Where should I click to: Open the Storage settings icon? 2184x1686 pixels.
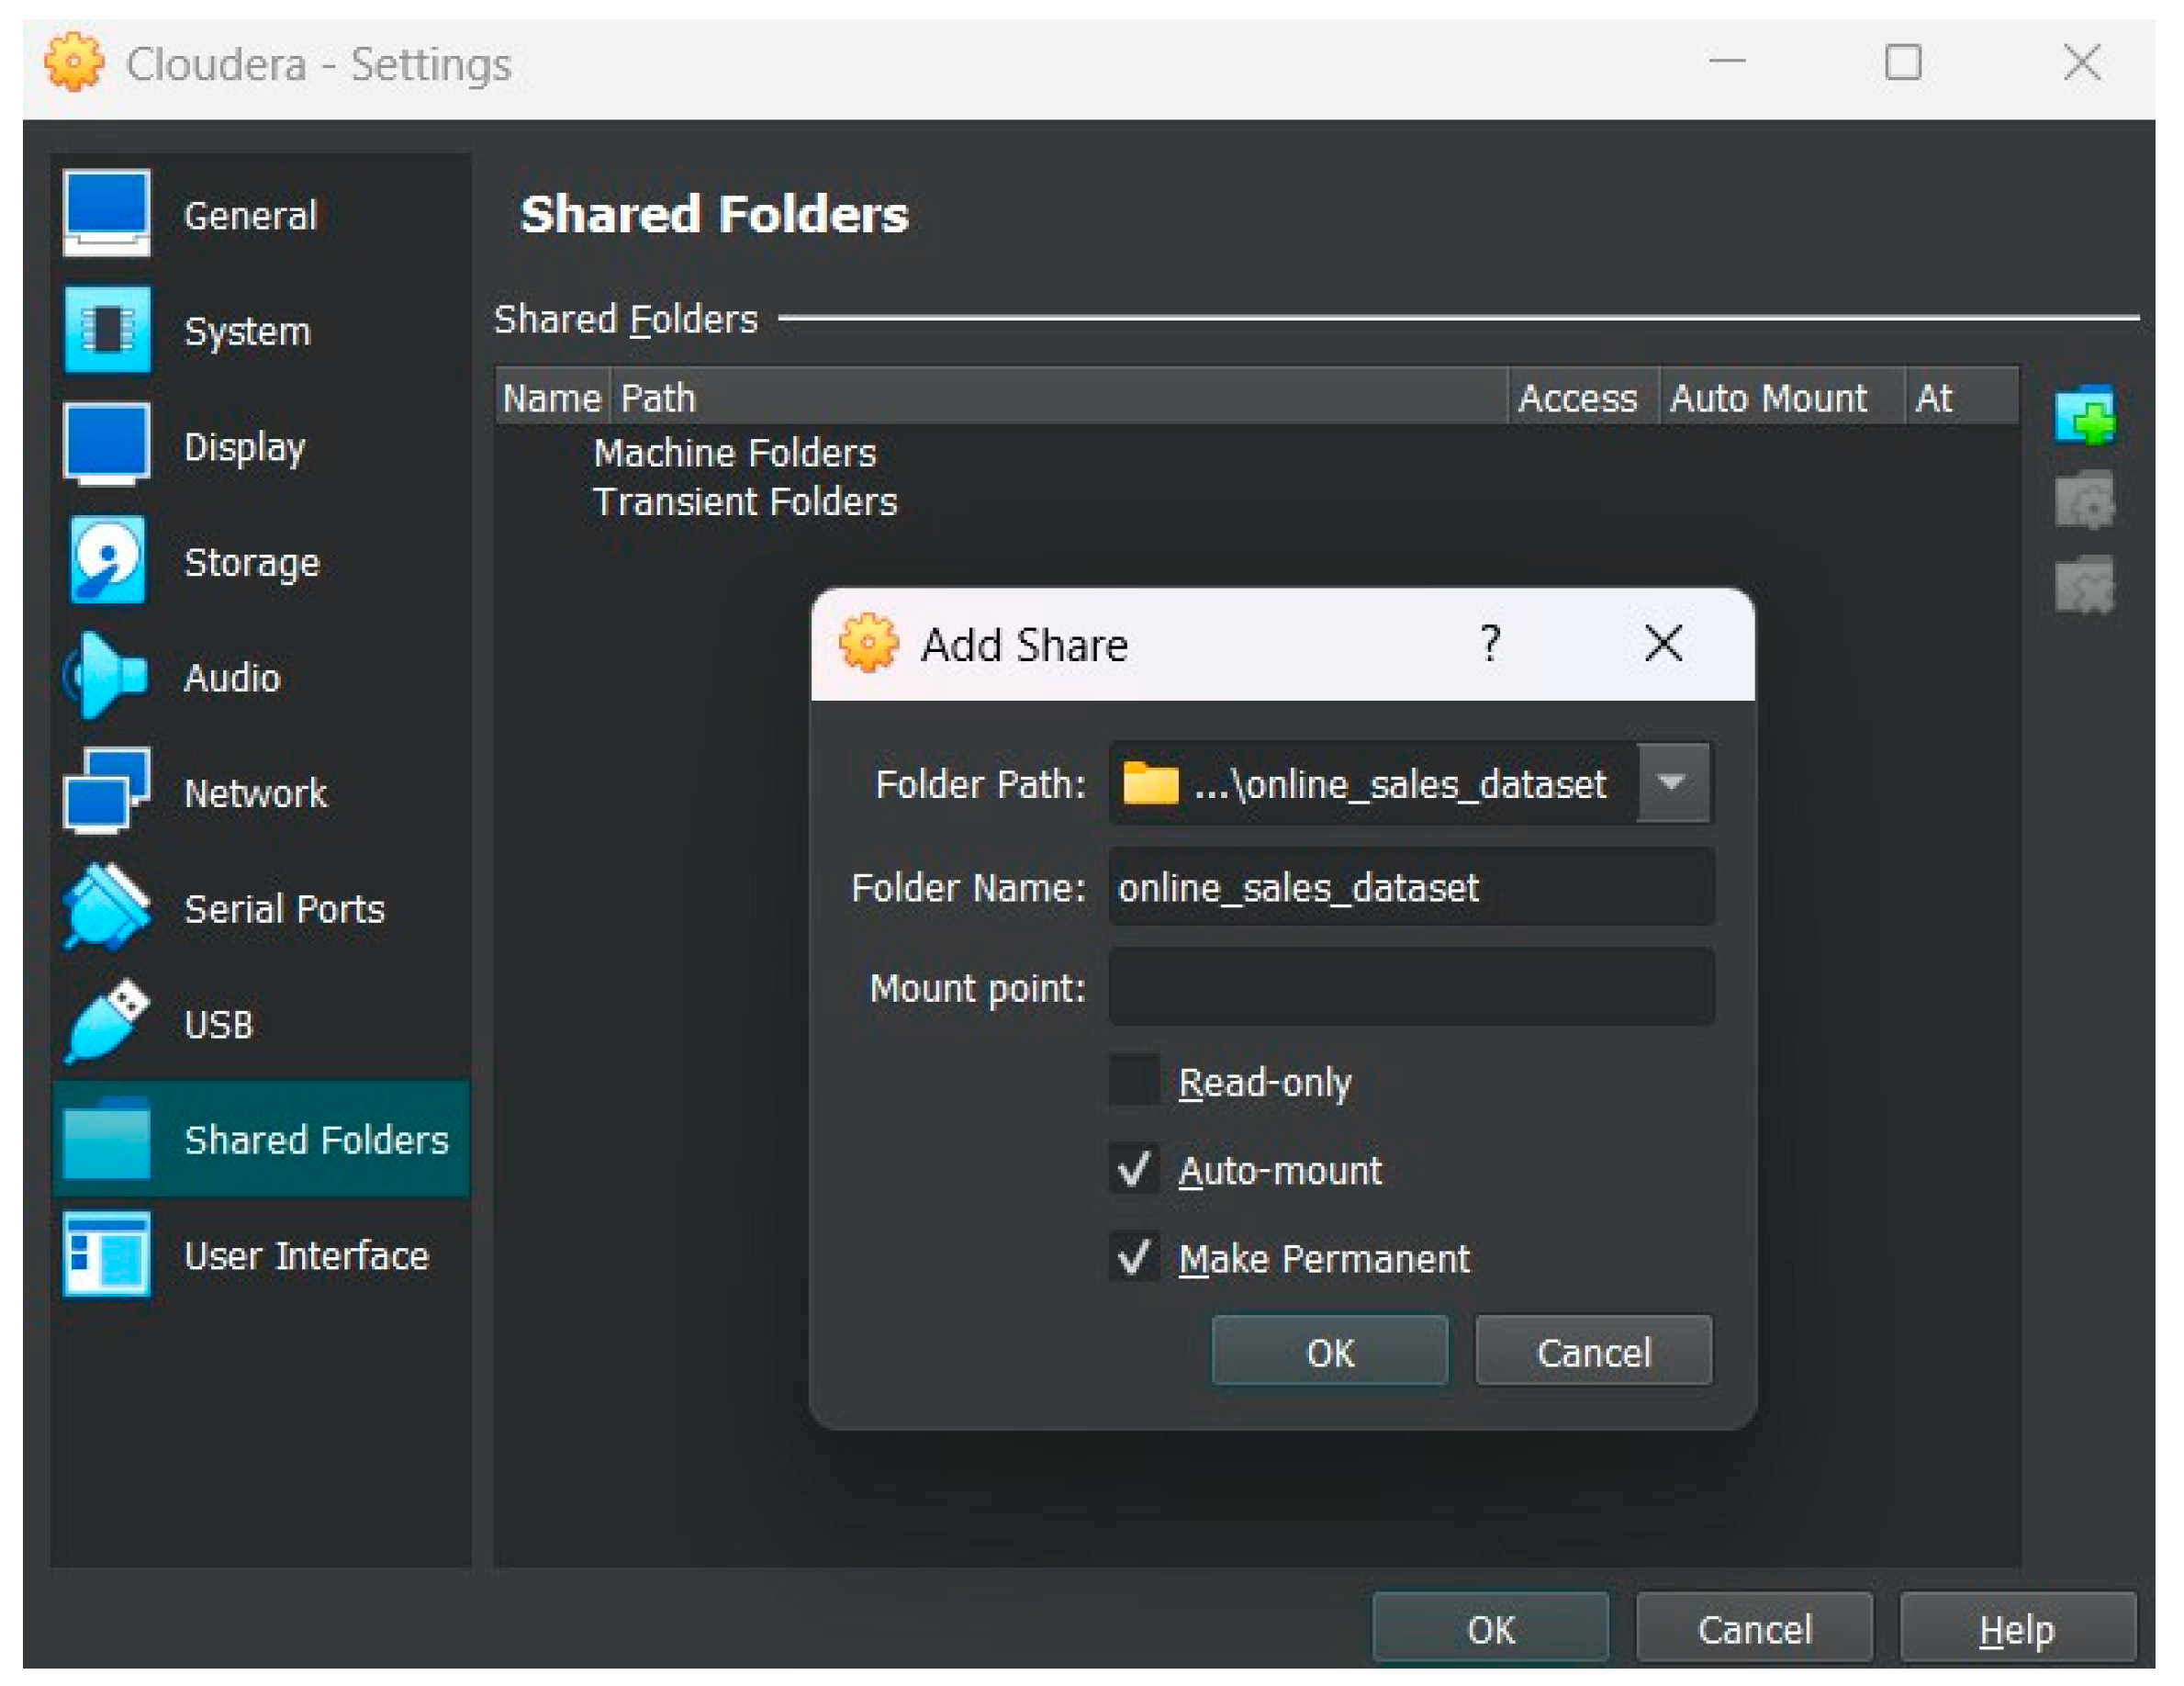[x=106, y=561]
